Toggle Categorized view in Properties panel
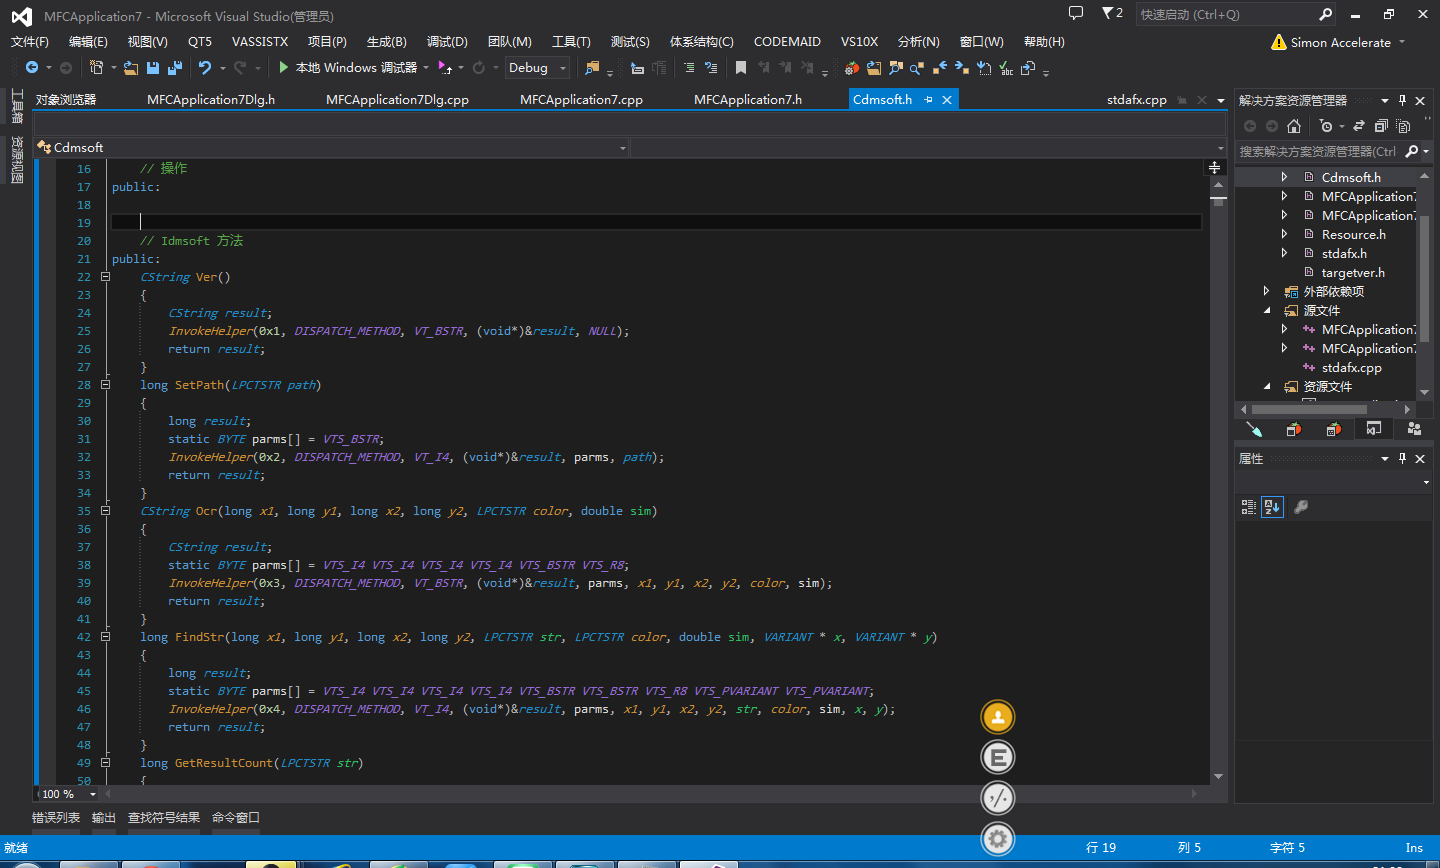The width and height of the screenshot is (1440, 868). [x=1248, y=507]
